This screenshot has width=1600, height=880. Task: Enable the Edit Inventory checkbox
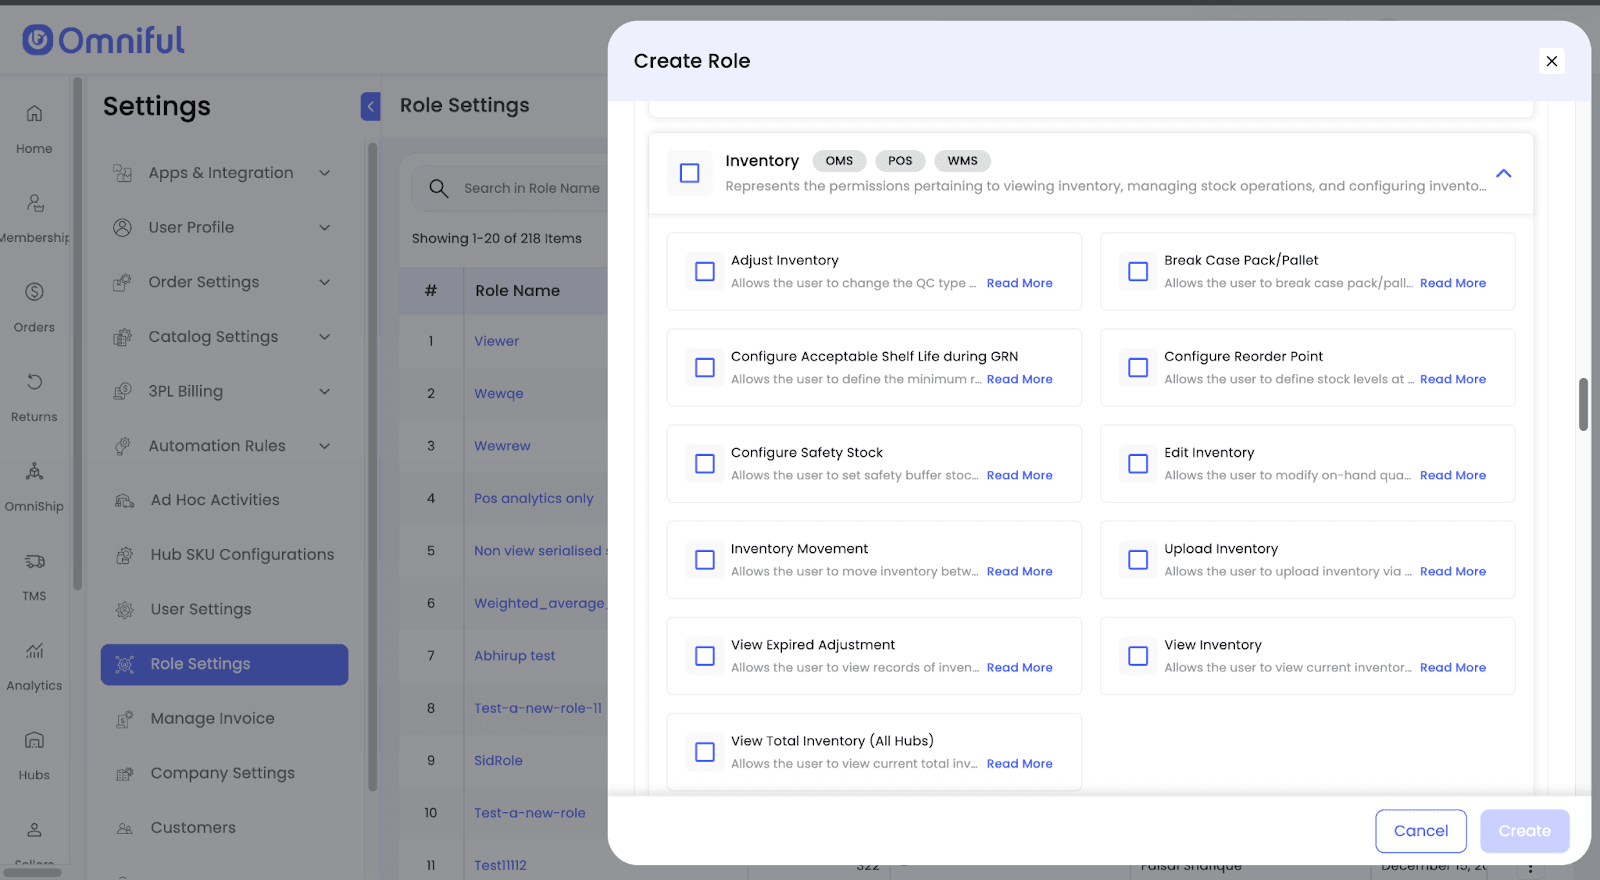[x=1138, y=464]
